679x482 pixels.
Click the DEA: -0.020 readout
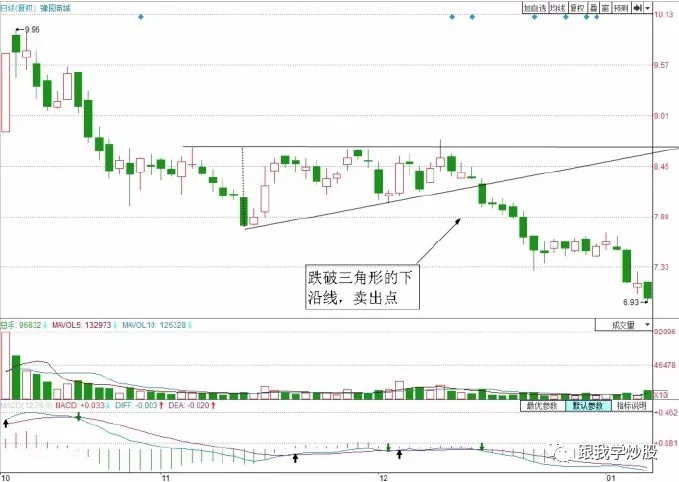[x=191, y=405]
